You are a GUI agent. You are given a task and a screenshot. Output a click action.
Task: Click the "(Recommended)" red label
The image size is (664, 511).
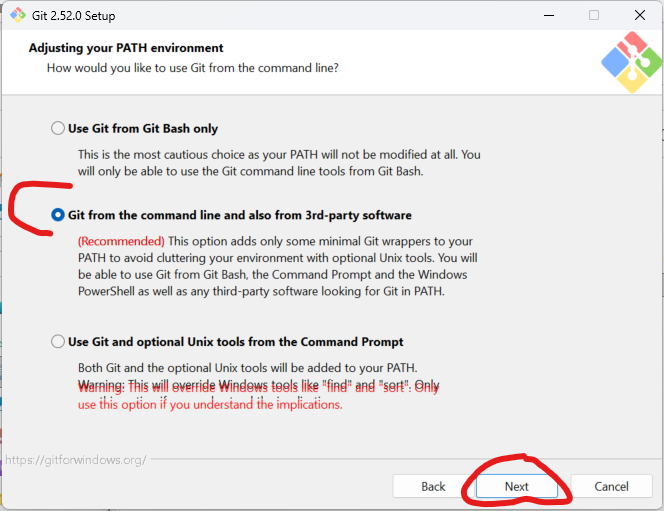tap(121, 241)
